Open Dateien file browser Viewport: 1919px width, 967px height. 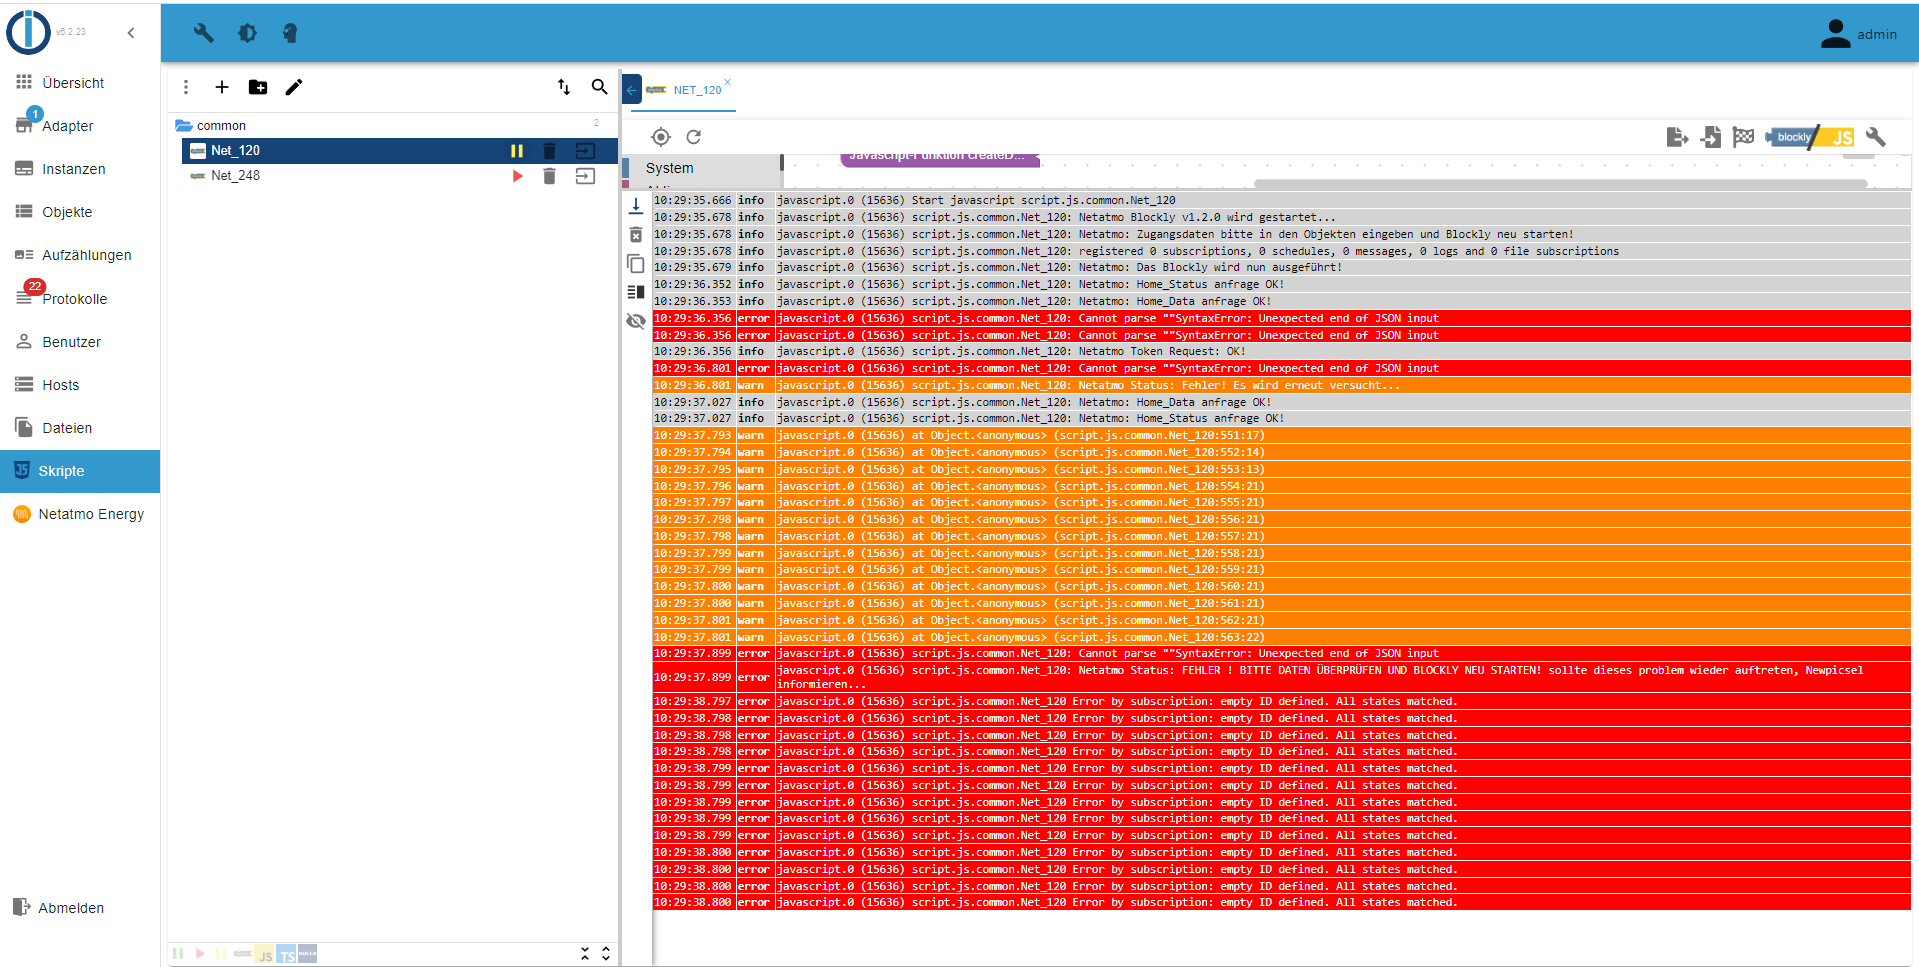coord(80,428)
